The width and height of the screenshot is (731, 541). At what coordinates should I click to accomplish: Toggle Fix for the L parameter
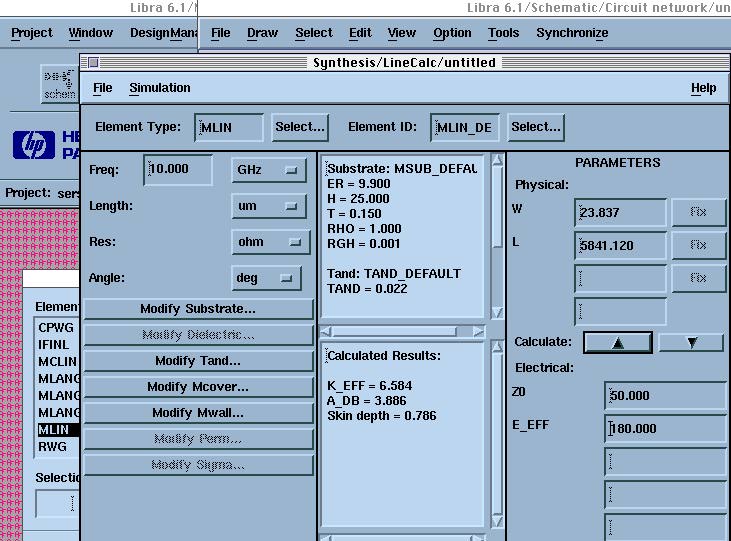pyautogui.click(x=698, y=245)
